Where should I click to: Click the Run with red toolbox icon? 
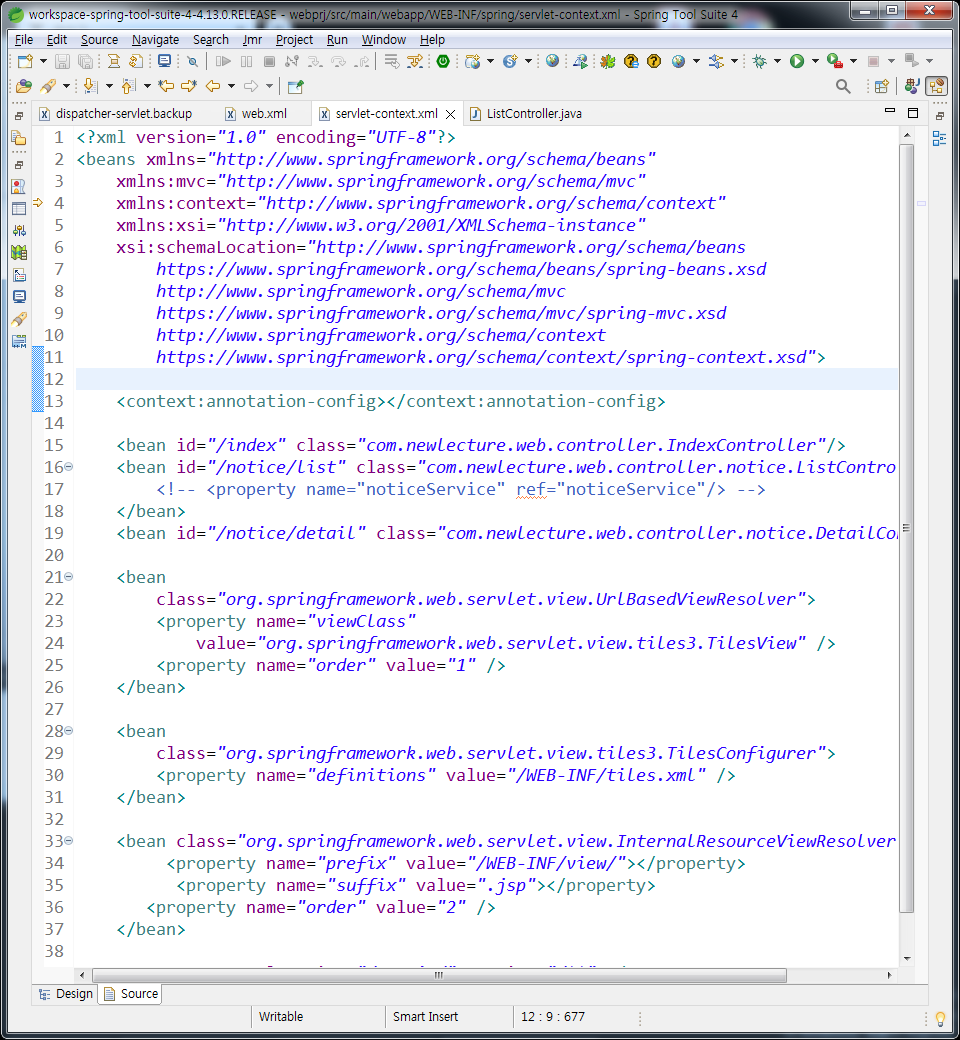point(835,62)
